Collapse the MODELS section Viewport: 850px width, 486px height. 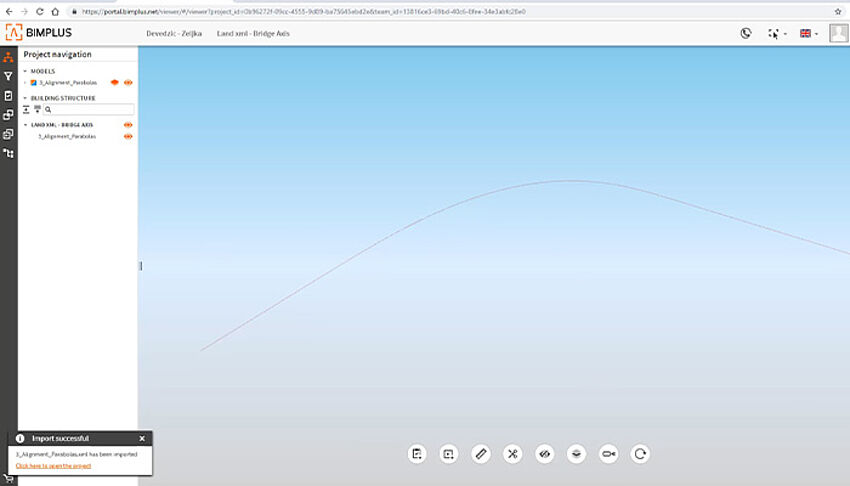click(x=25, y=72)
